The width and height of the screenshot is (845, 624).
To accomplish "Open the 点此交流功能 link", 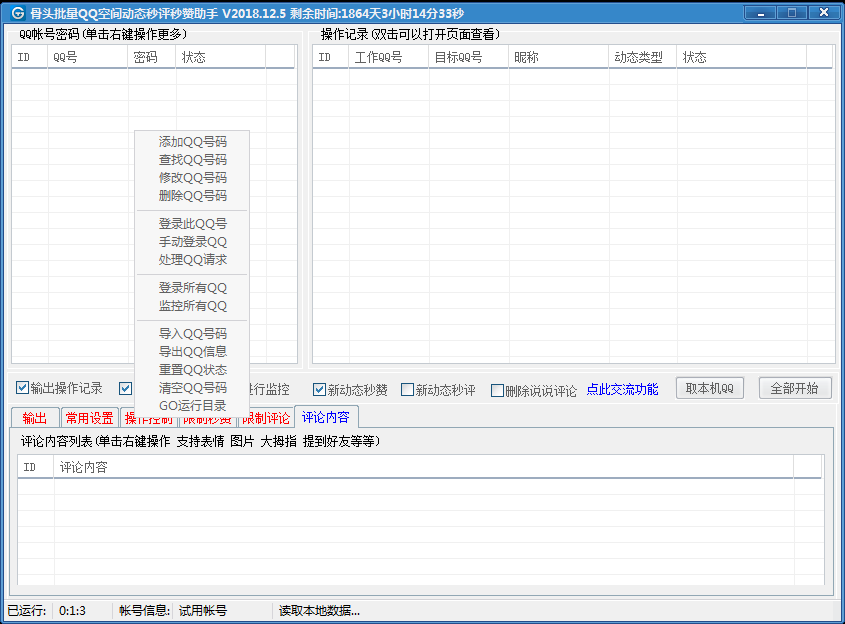I will click(x=622, y=390).
